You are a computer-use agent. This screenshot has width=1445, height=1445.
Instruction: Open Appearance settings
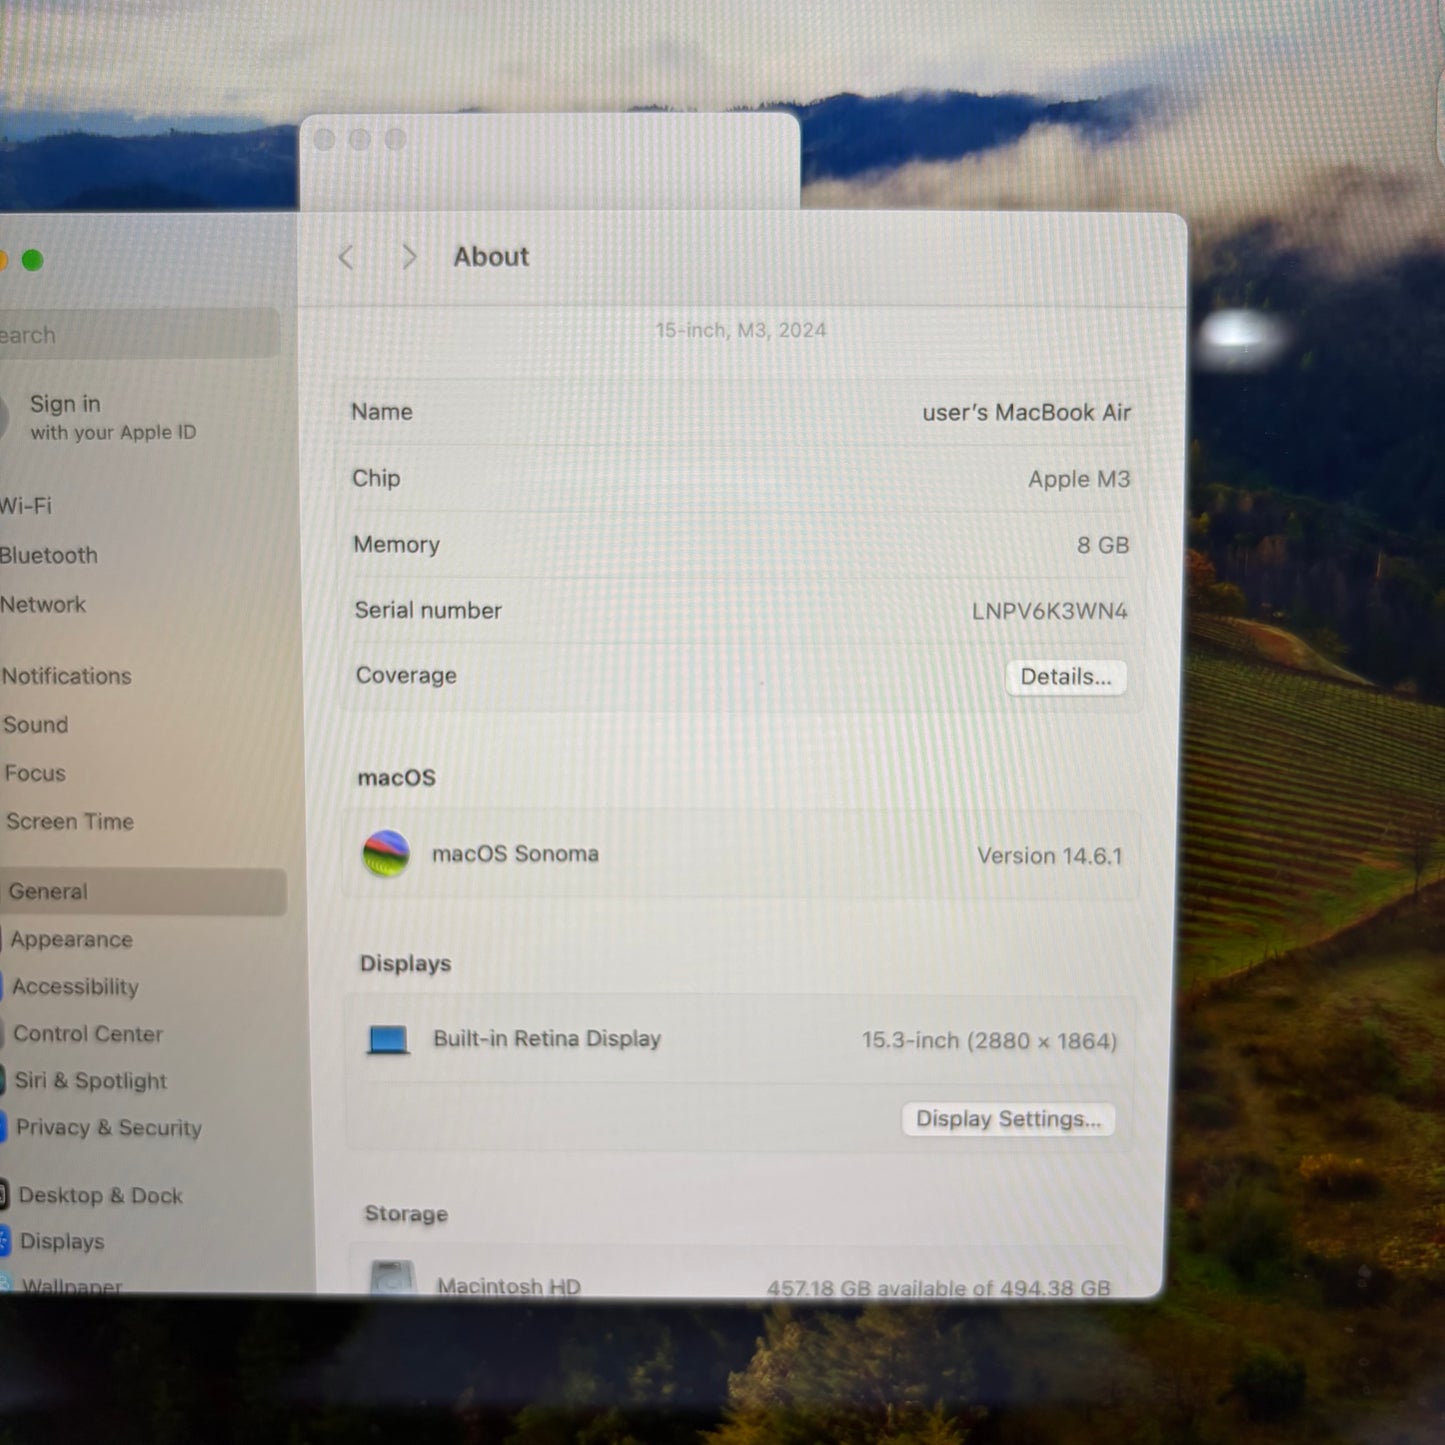coord(71,939)
